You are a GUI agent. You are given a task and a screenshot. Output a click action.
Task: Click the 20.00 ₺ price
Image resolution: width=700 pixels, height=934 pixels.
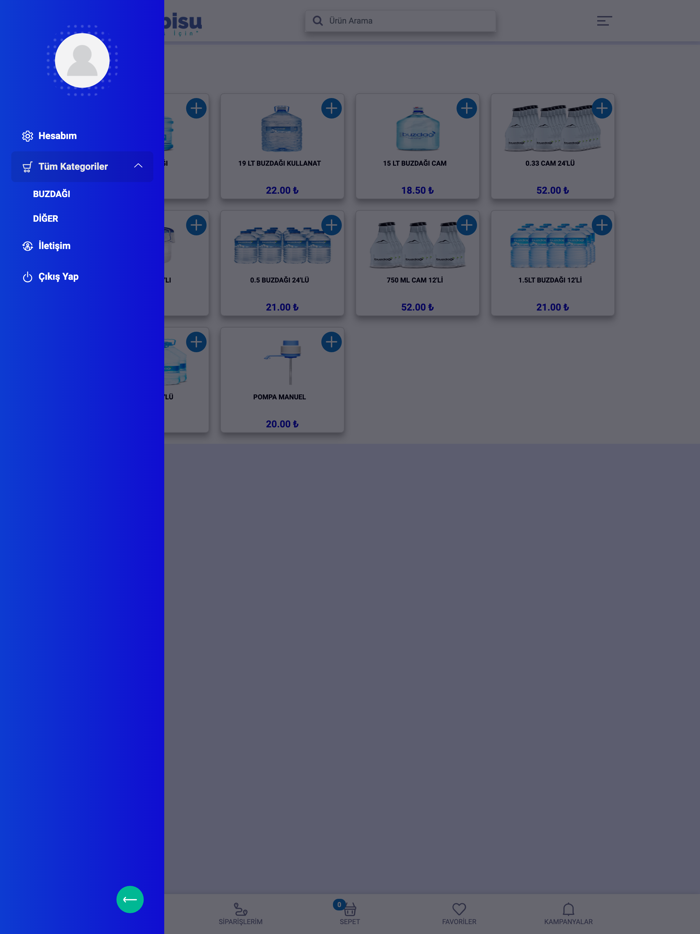coord(282,424)
